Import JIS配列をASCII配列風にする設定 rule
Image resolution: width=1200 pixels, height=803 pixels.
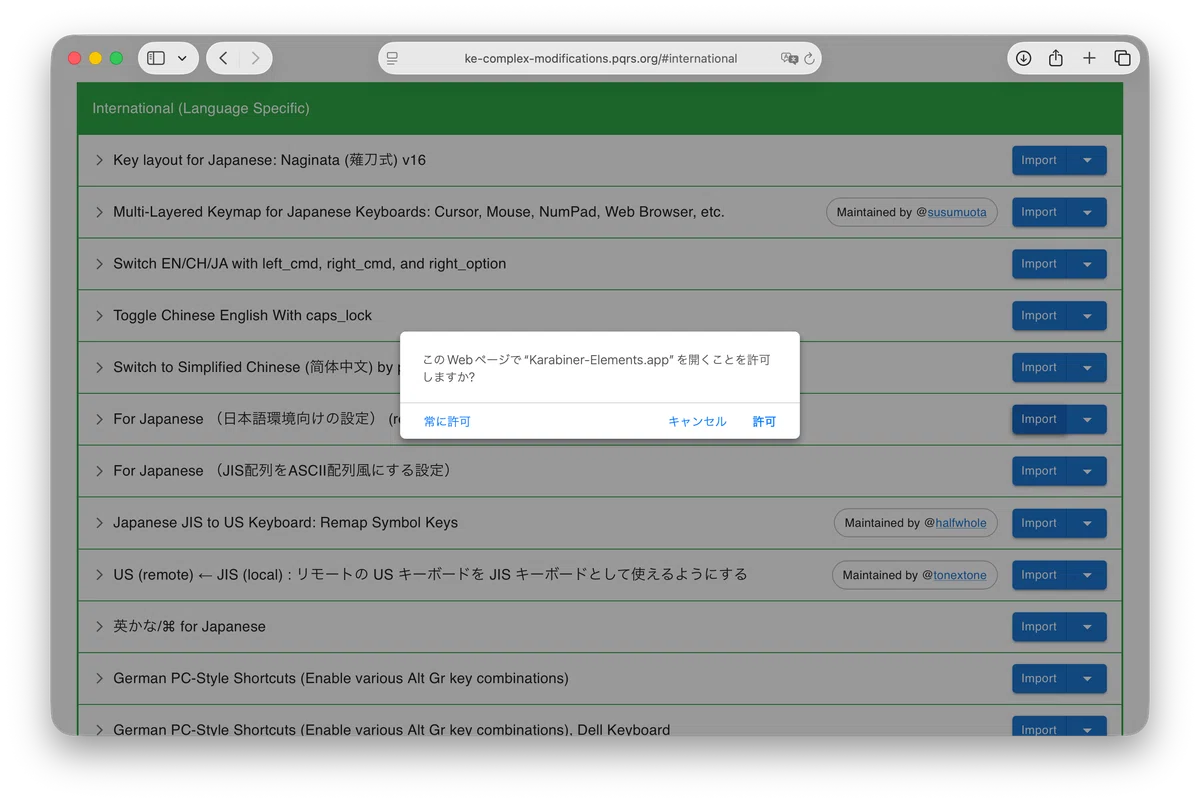coord(1039,471)
